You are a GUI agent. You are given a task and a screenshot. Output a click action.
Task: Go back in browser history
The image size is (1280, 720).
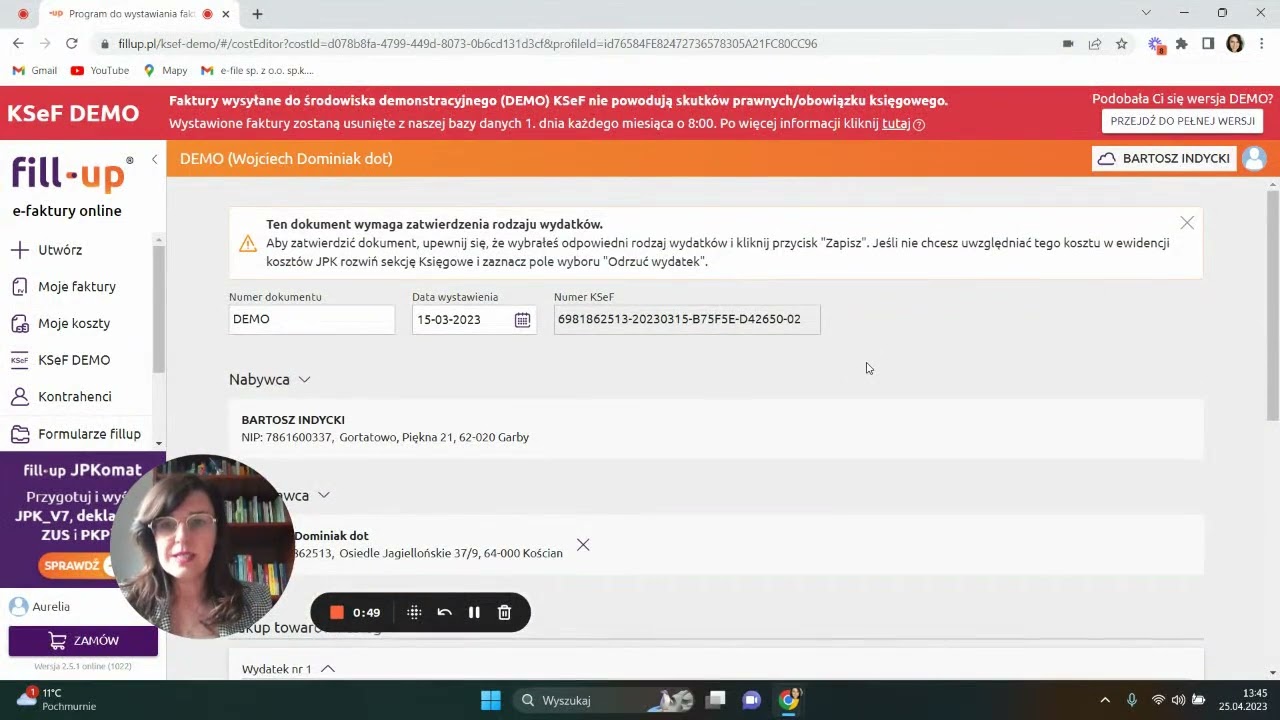(18, 44)
